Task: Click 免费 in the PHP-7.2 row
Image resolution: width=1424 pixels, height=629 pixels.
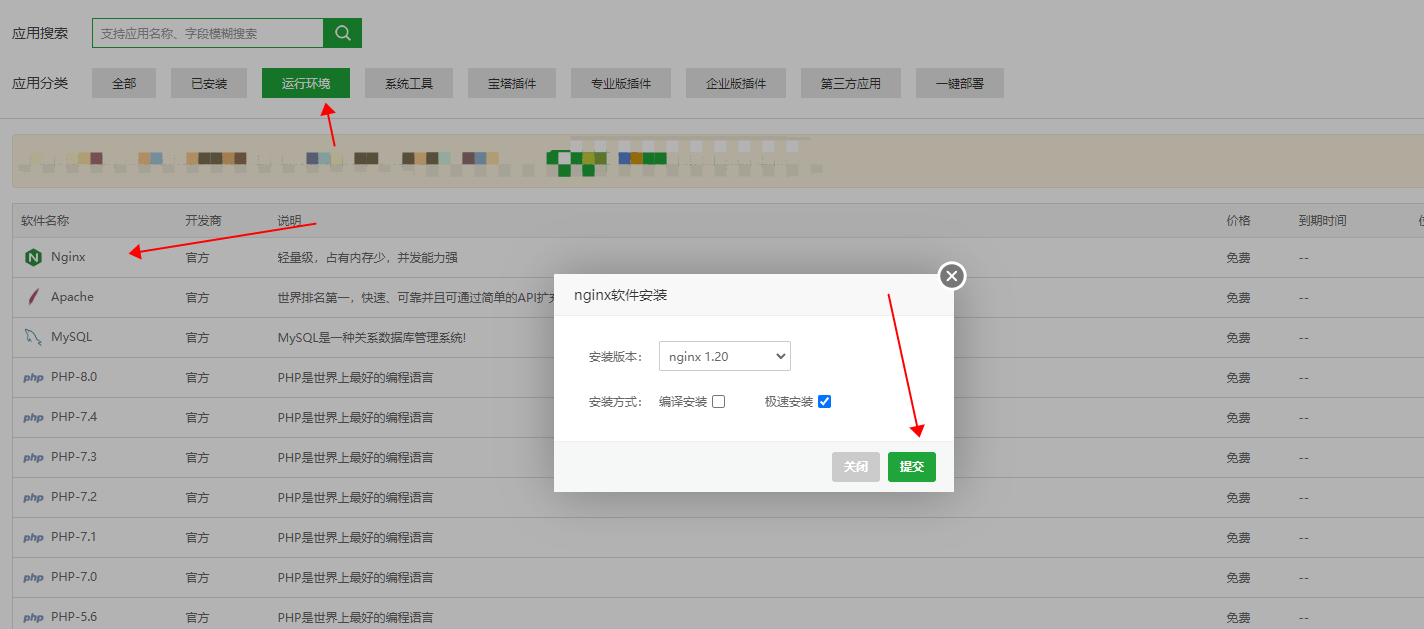Action: [1238, 498]
